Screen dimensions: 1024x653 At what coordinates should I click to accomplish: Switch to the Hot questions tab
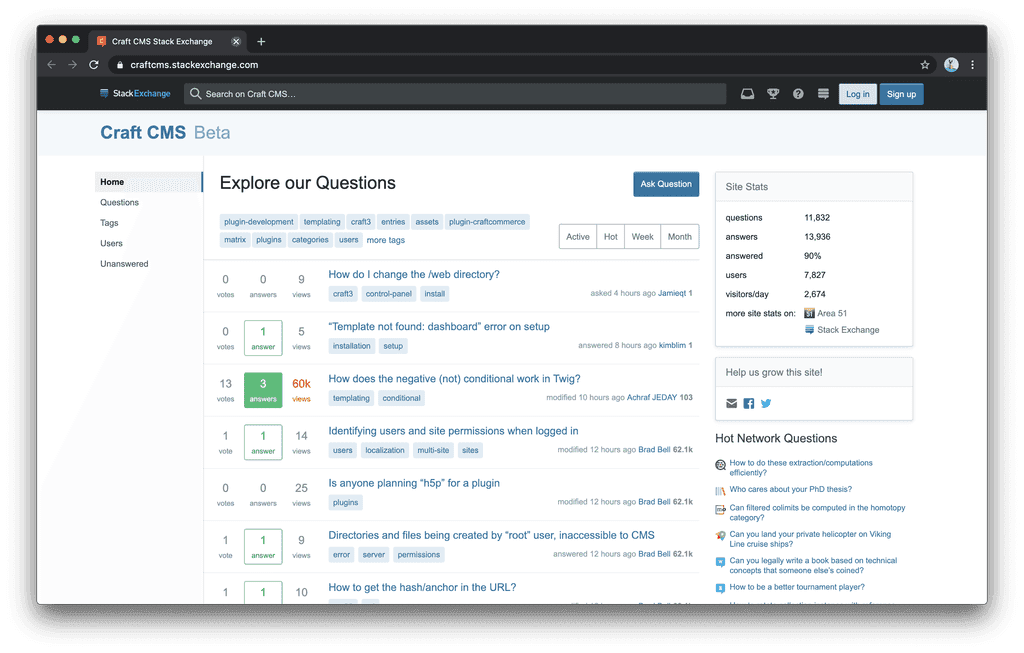[x=610, y=237]
